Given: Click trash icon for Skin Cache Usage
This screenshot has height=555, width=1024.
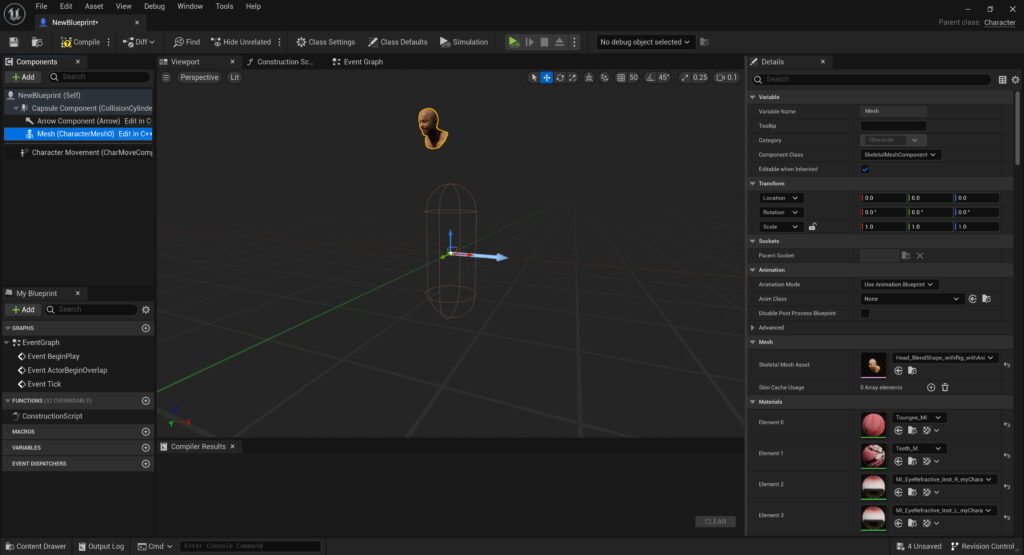Looking at the screenshot, I should [x=945, y=387].
